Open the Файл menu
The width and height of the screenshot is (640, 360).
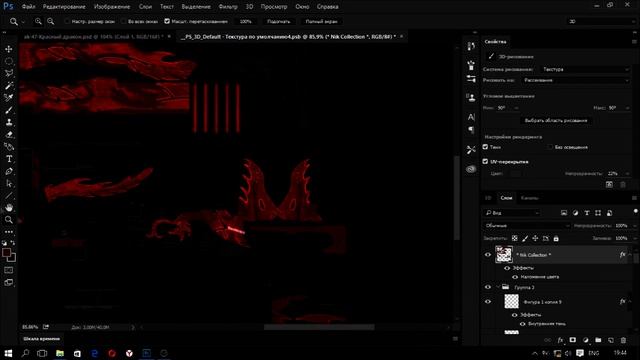[x=28, y=7]
